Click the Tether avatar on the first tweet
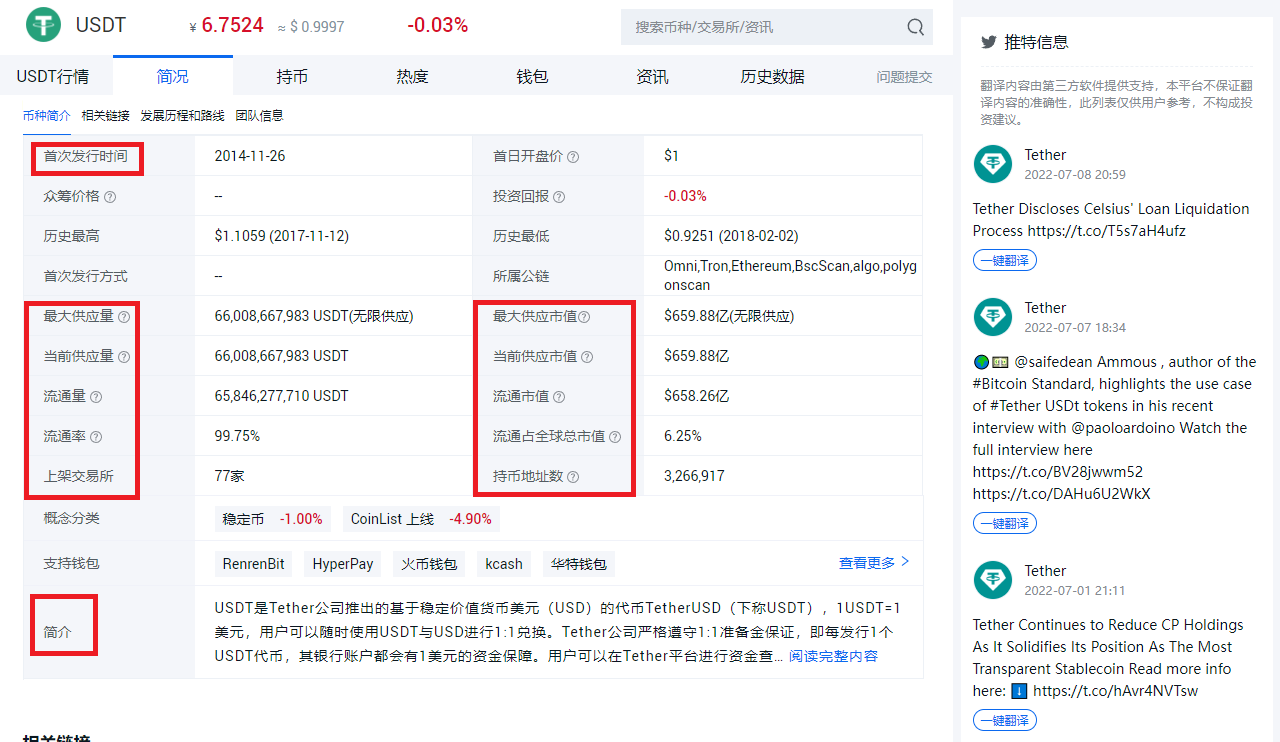 tap(992, 164)
